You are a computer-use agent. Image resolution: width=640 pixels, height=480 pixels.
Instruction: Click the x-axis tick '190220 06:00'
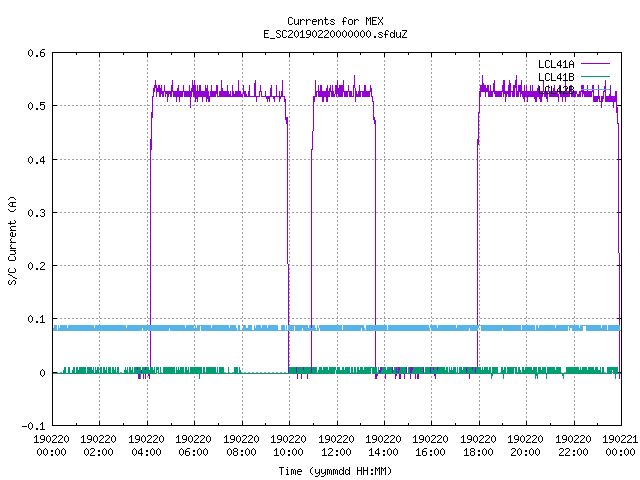[x=193, y=445]
